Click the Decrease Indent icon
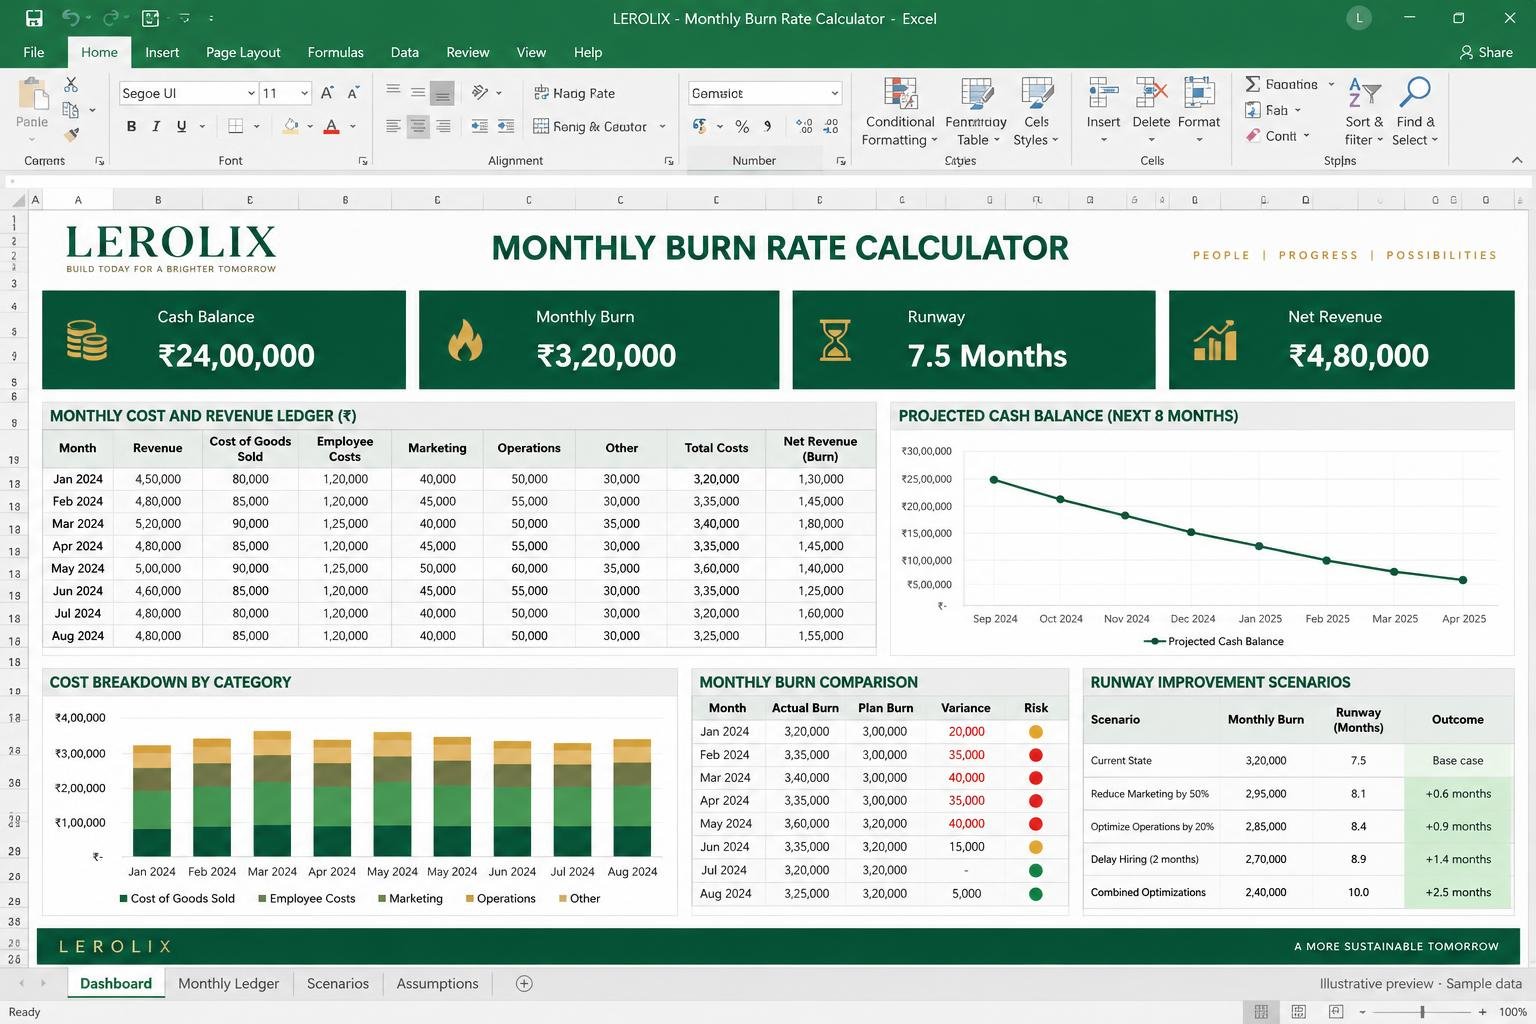This screenshot has width=1536, height=1024. 480,126
